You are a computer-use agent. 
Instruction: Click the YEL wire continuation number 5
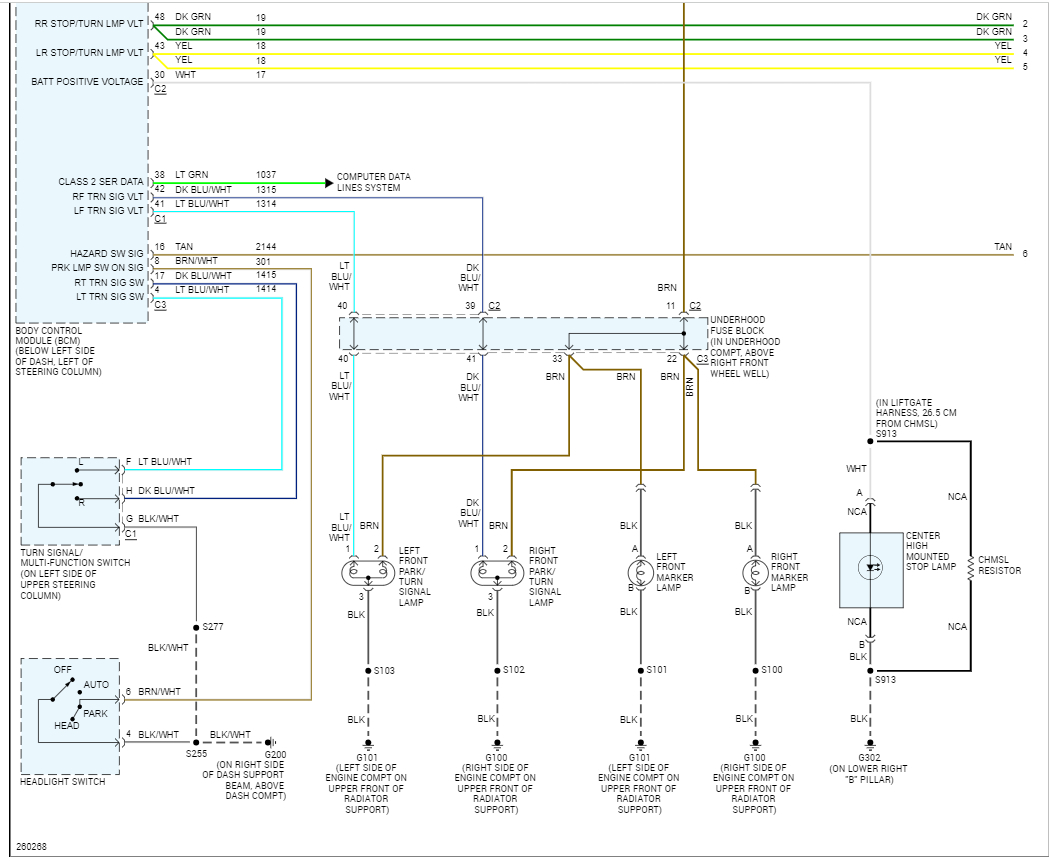[1024, 67]
